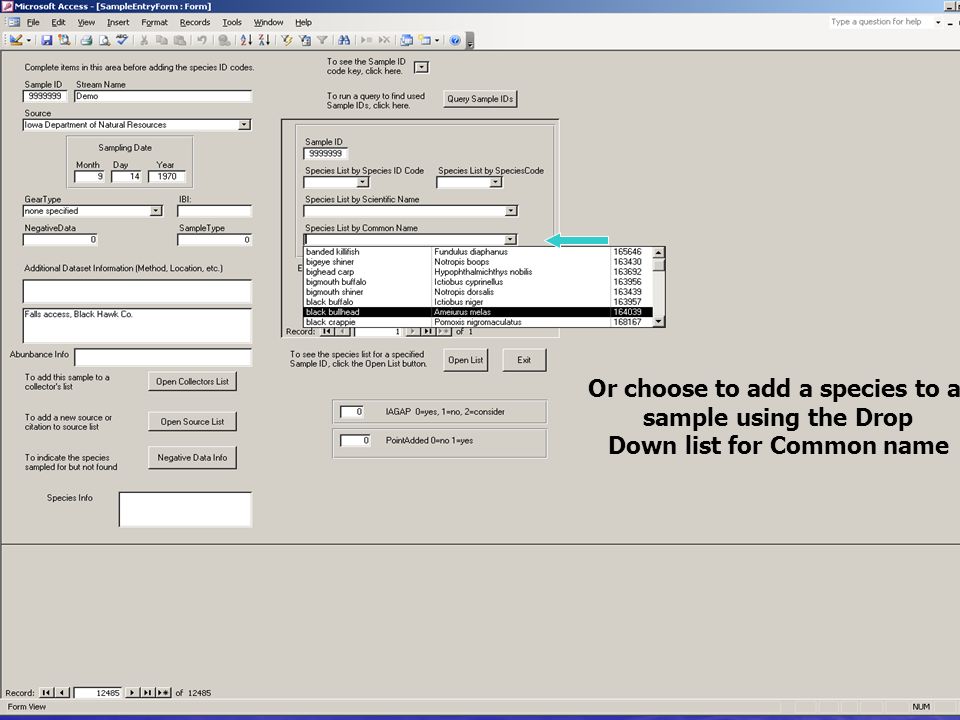Run the Spelling check icon
Viewport: 960px width, 720px height.
point(122,40)
